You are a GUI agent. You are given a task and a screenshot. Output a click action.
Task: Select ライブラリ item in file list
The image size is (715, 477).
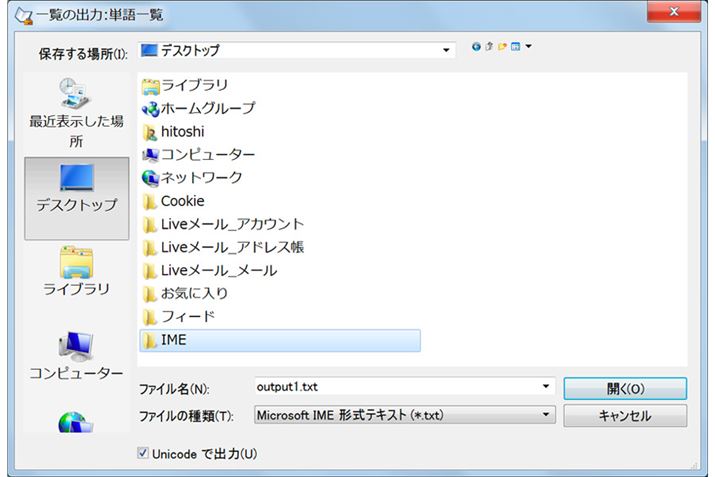(185, 85)
